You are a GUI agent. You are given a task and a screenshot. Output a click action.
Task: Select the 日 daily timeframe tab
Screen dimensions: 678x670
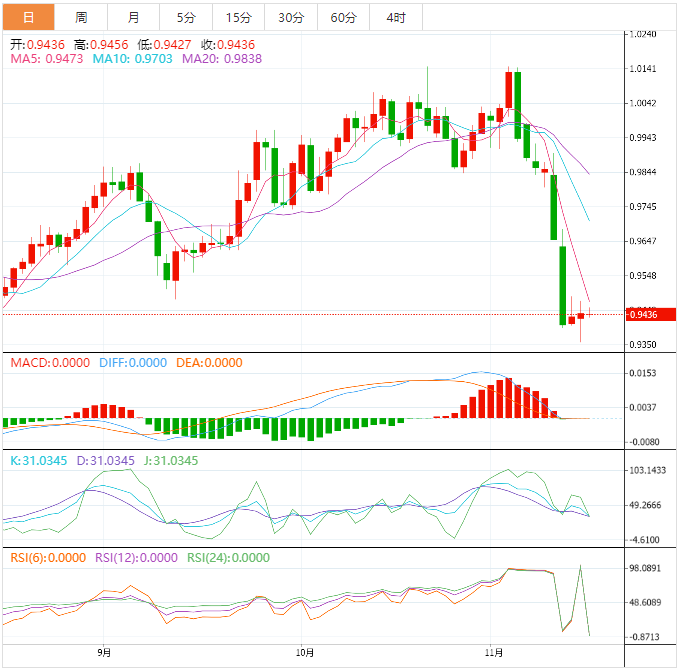[x=29, y=17]
